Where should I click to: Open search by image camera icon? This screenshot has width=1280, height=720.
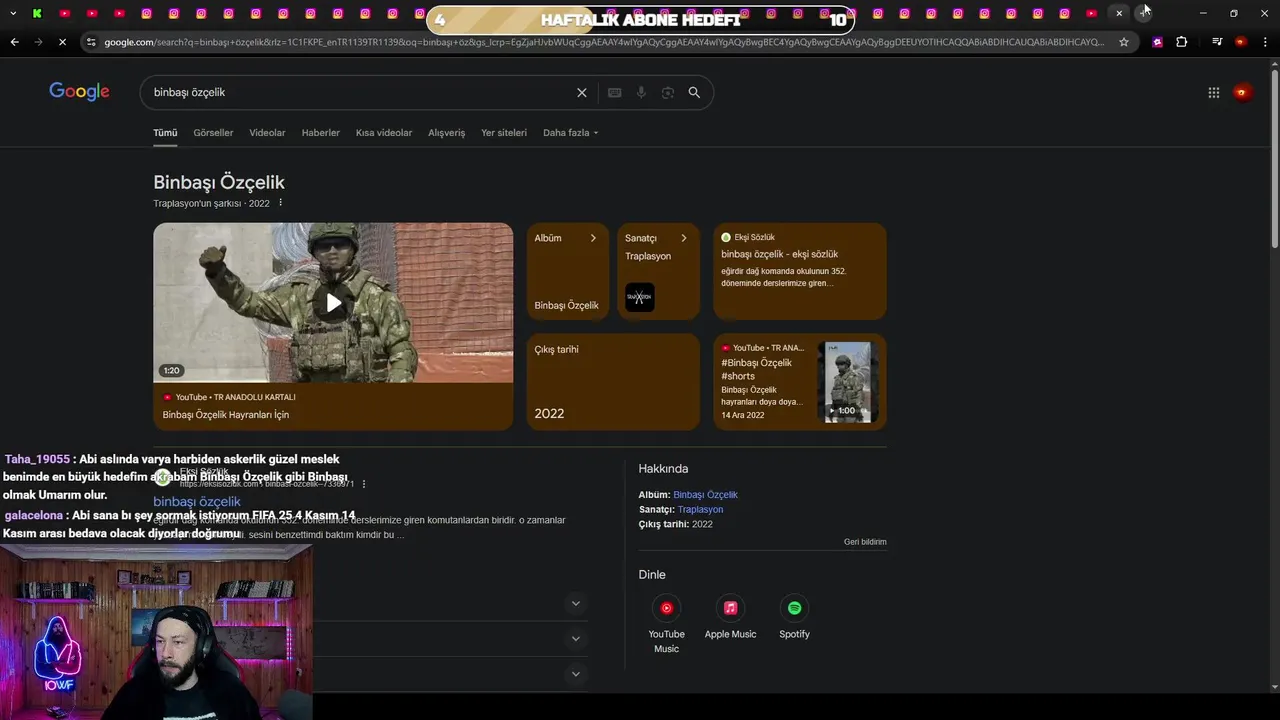pyautogui.click(x=667, y=92)
